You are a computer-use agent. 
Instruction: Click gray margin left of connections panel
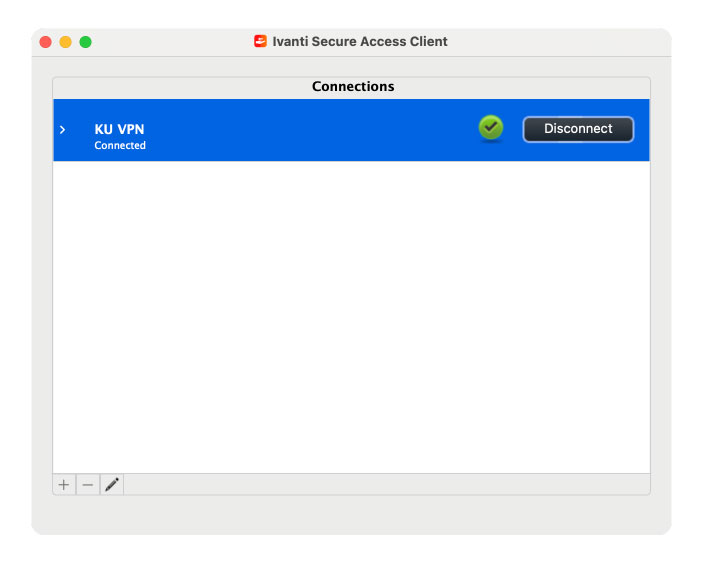[x=42, y=300]
